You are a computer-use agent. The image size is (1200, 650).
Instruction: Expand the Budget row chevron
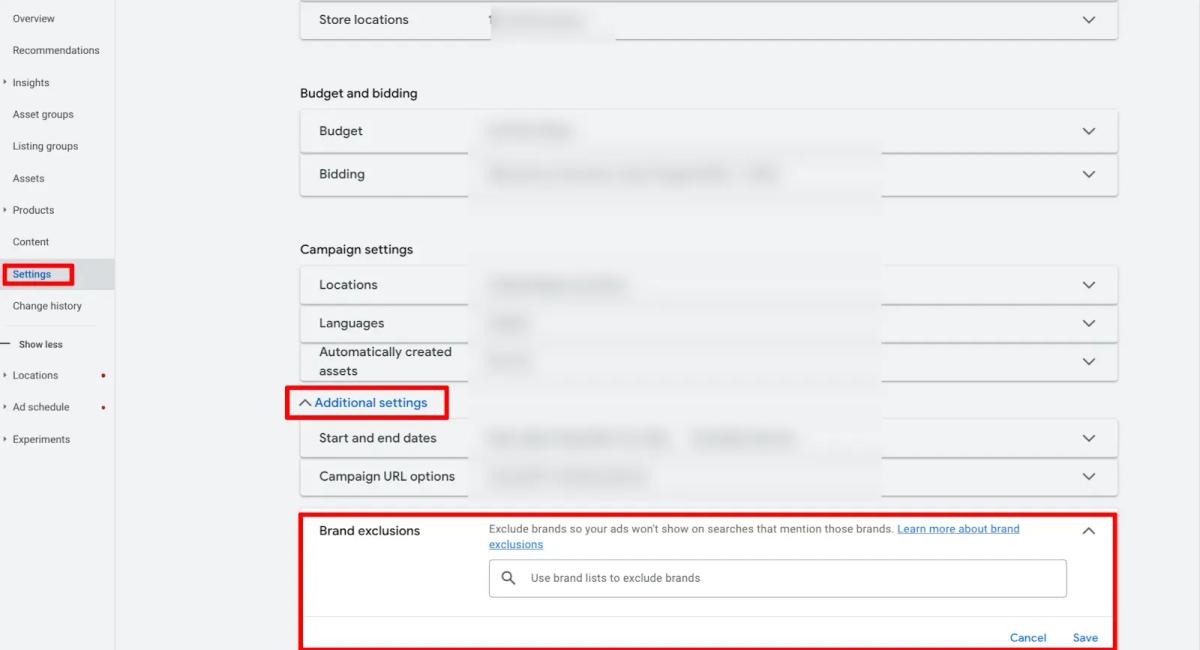point(1089,131)
